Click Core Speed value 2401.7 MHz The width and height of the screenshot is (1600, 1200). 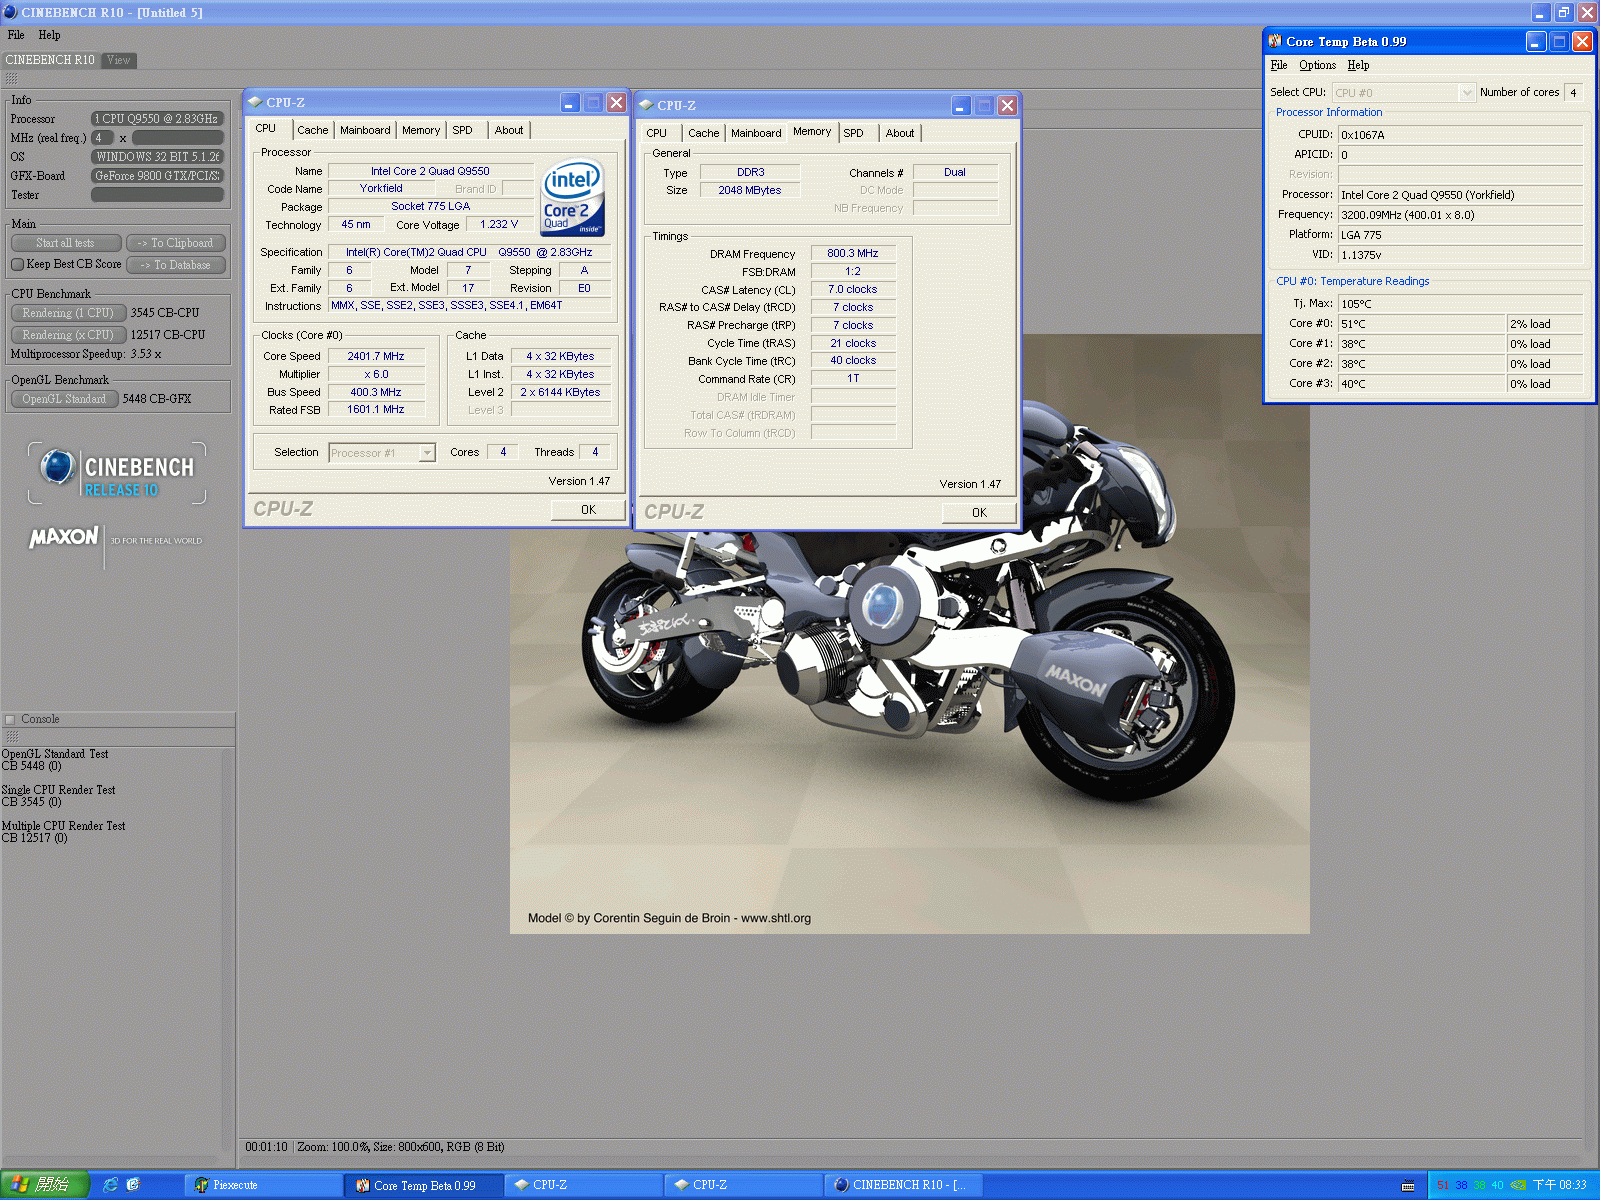click(376, 356)
